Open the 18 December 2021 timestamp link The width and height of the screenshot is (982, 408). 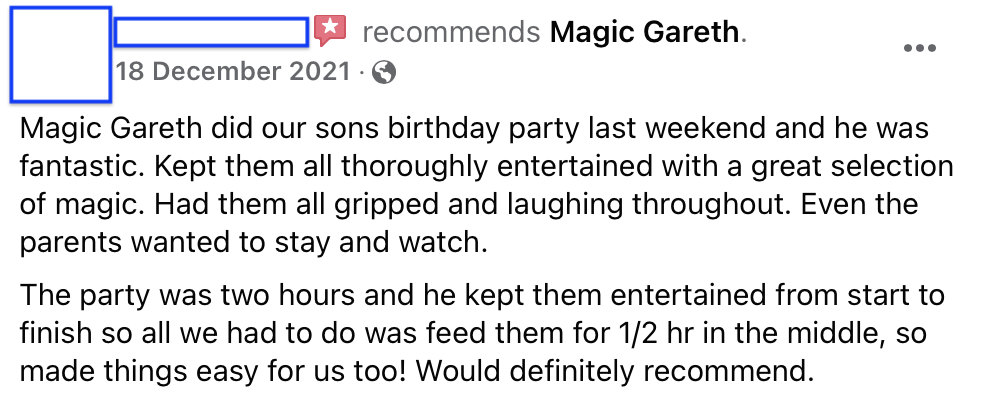click(x=233, y=72)
